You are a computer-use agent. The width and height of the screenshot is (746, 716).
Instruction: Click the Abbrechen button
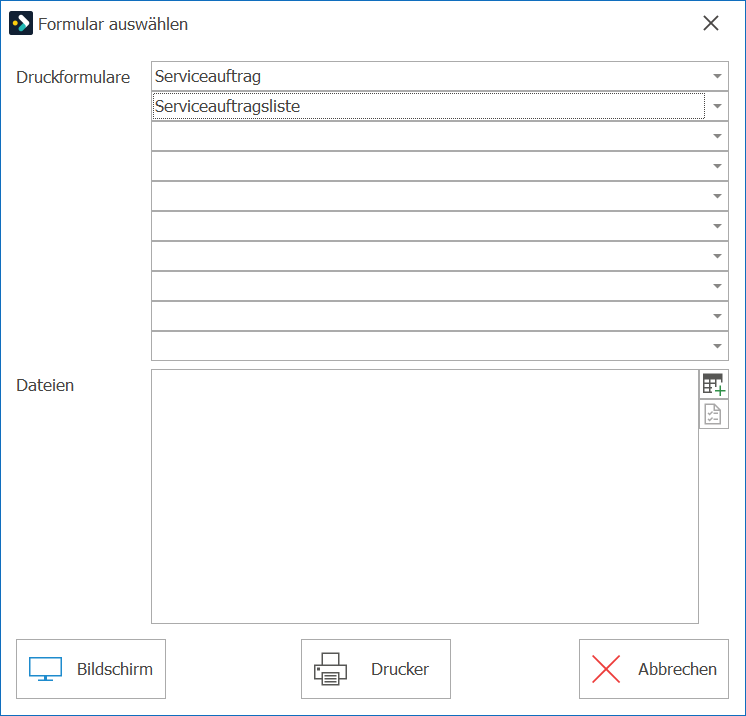click(654, 669)
